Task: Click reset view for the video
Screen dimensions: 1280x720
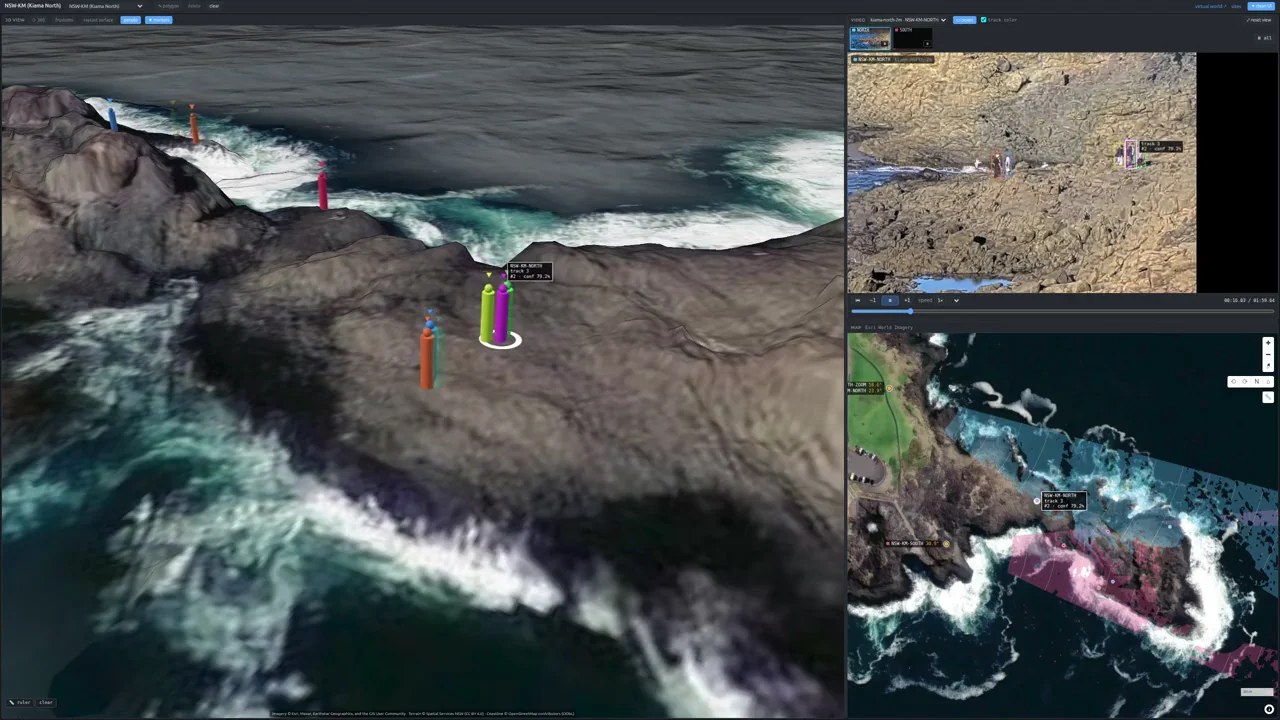Action: [x=1258, y=20]
